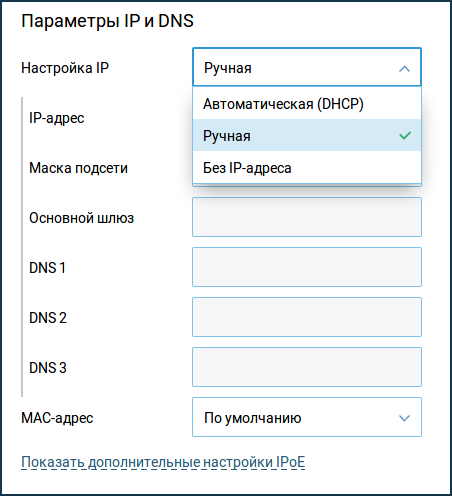Focus the DNS 1 input field

click(x=307, y=267)
